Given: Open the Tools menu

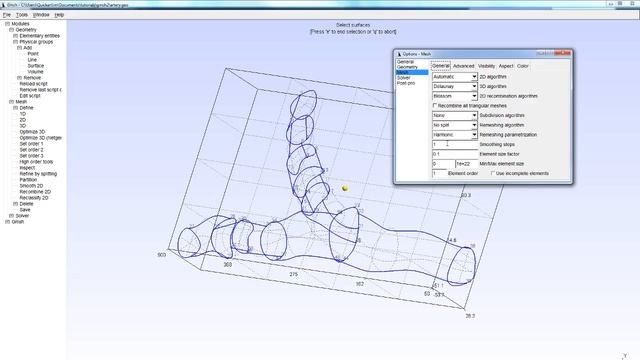Looking at the screenshot, I should point(22,15).
